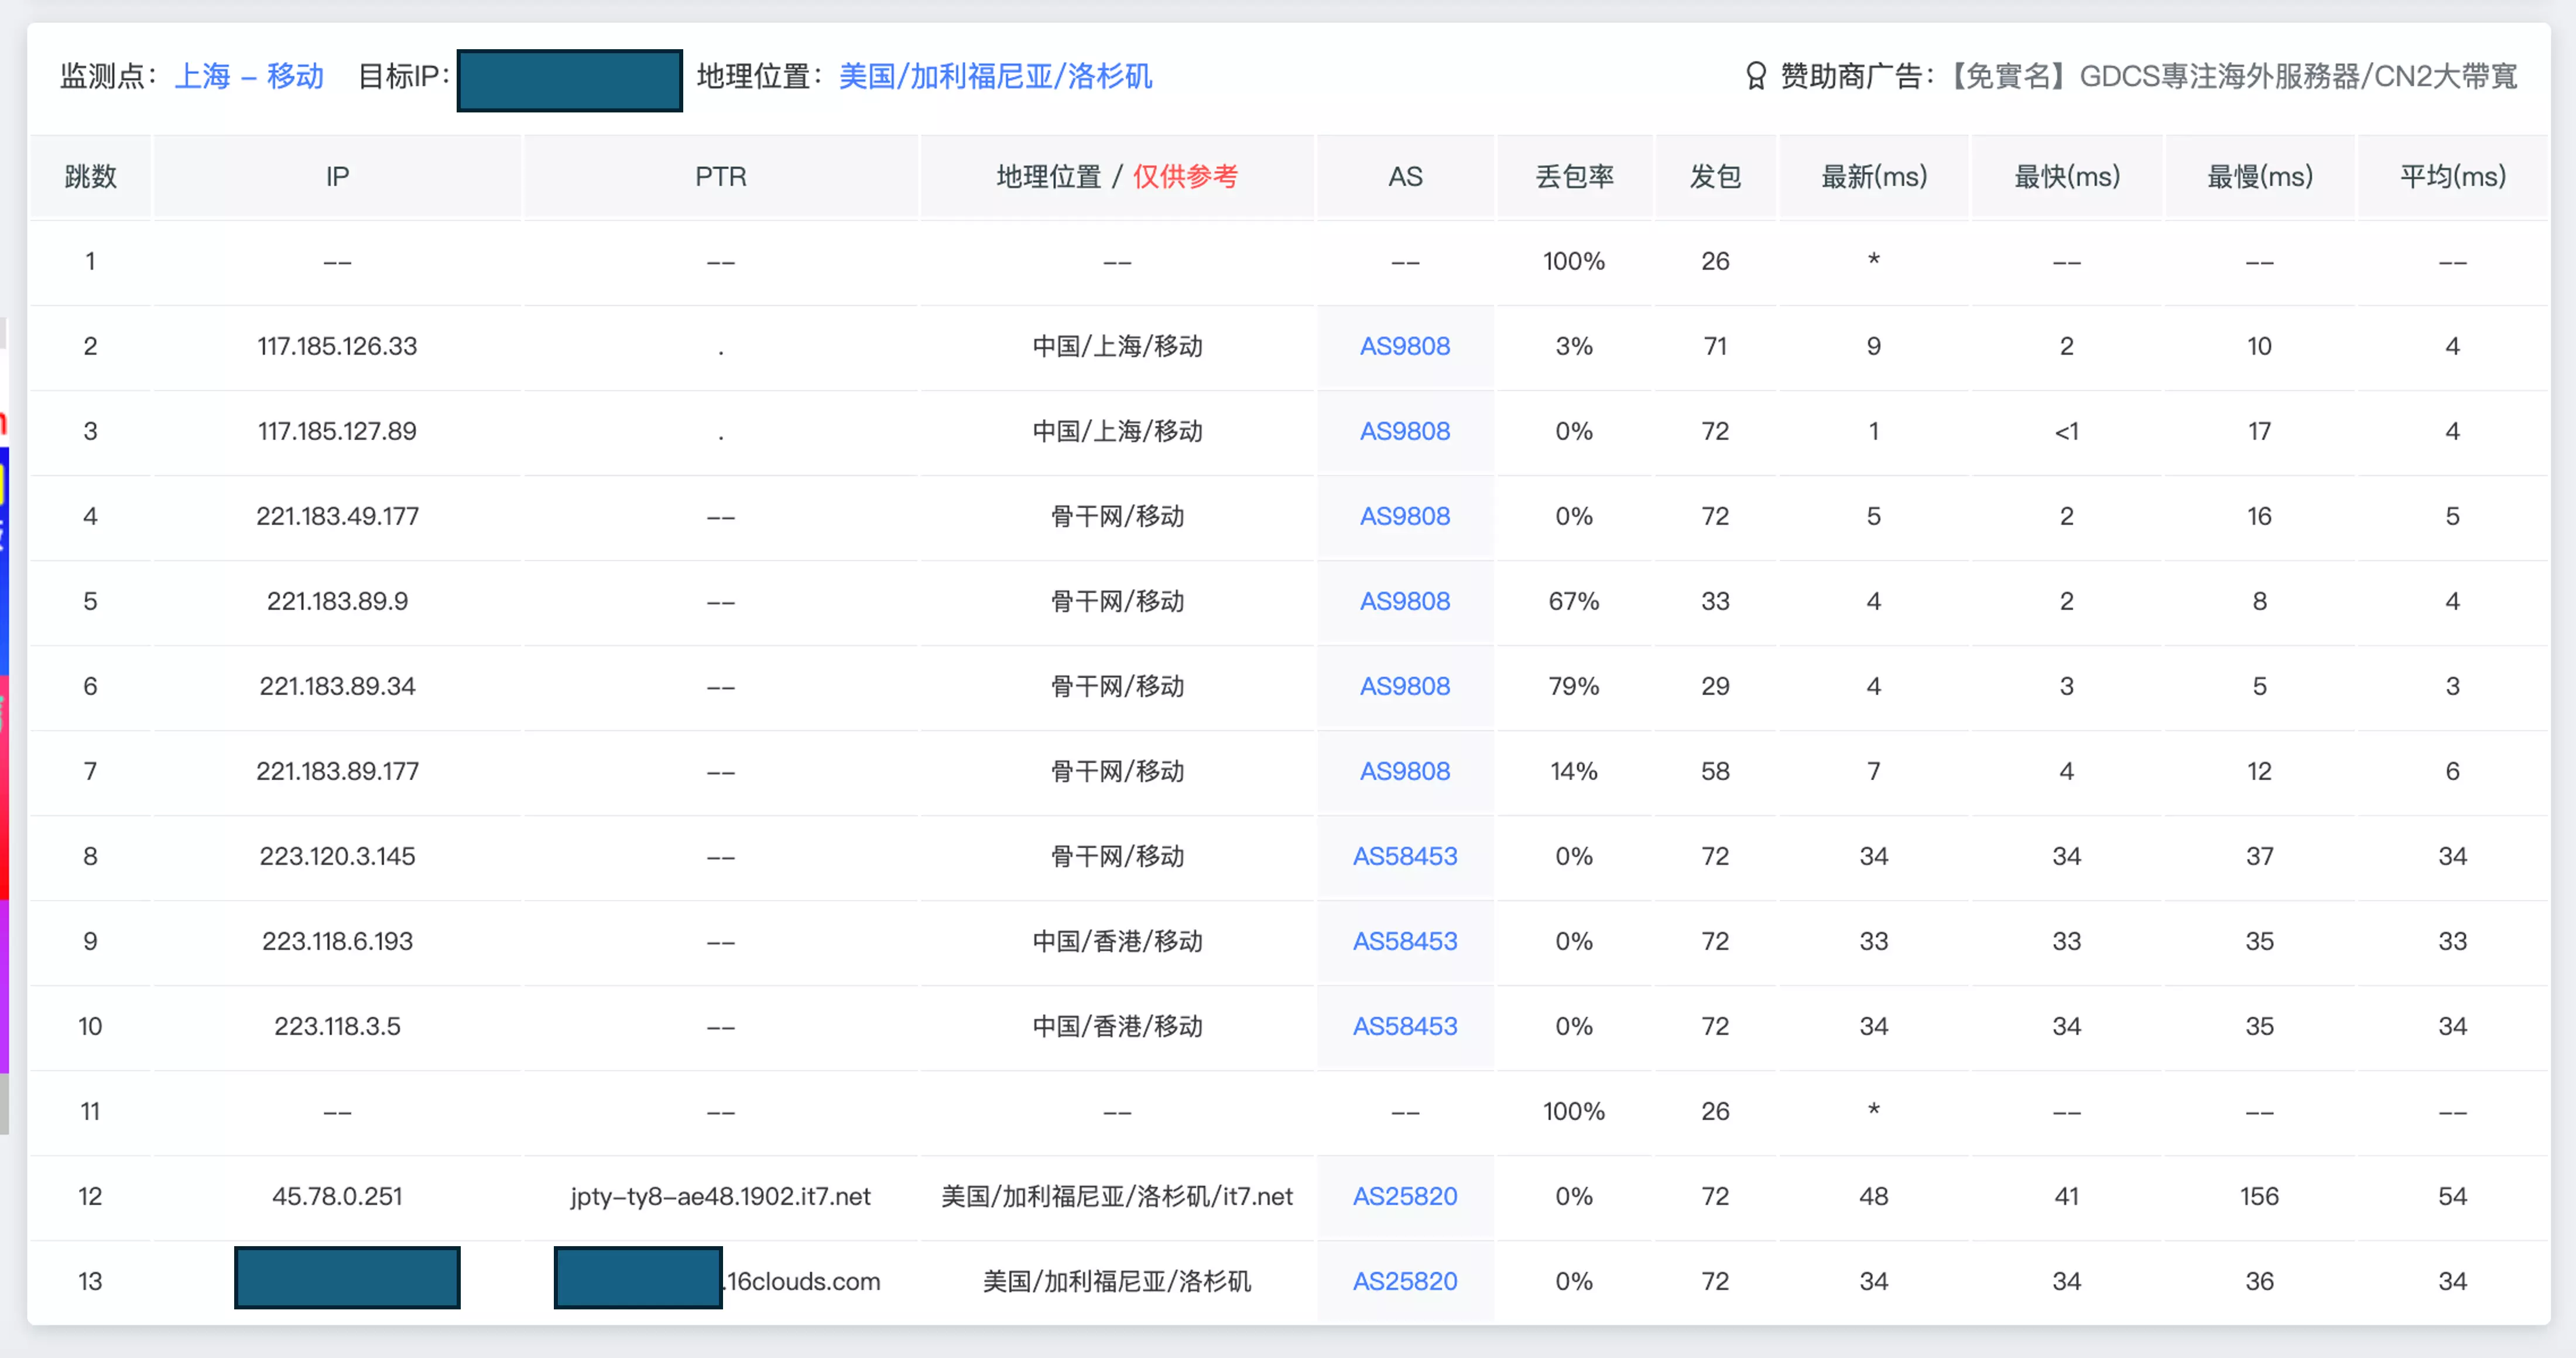Screen dimensions: 2576x1358
Task: Click the 跳数 column header
Action: tap(90, 177)
